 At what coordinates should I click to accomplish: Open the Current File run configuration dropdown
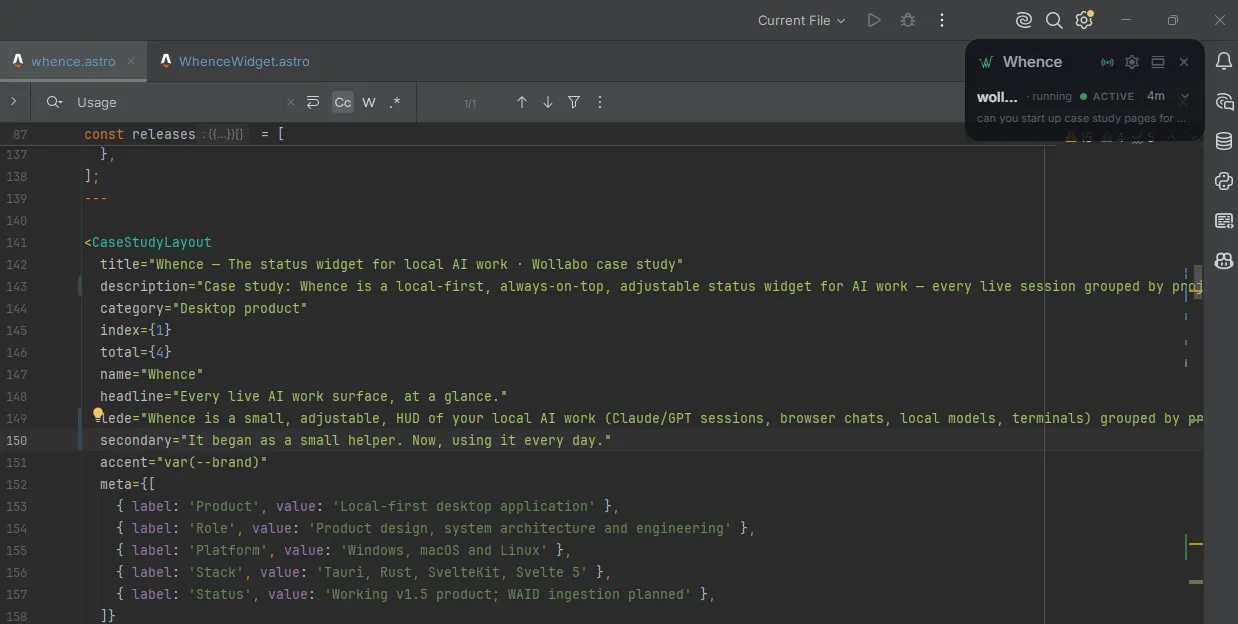(x=801, y=20)
